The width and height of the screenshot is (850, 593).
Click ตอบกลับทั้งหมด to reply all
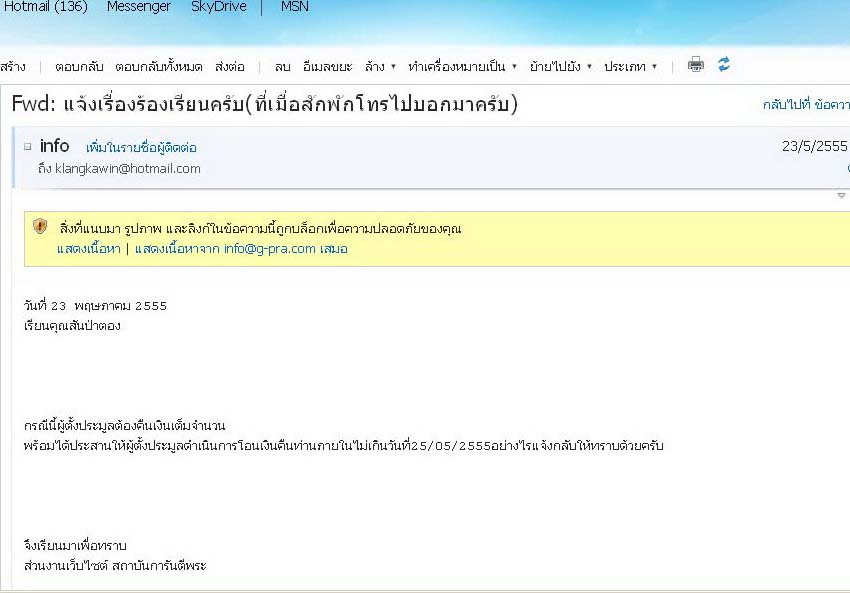(158, 67)
